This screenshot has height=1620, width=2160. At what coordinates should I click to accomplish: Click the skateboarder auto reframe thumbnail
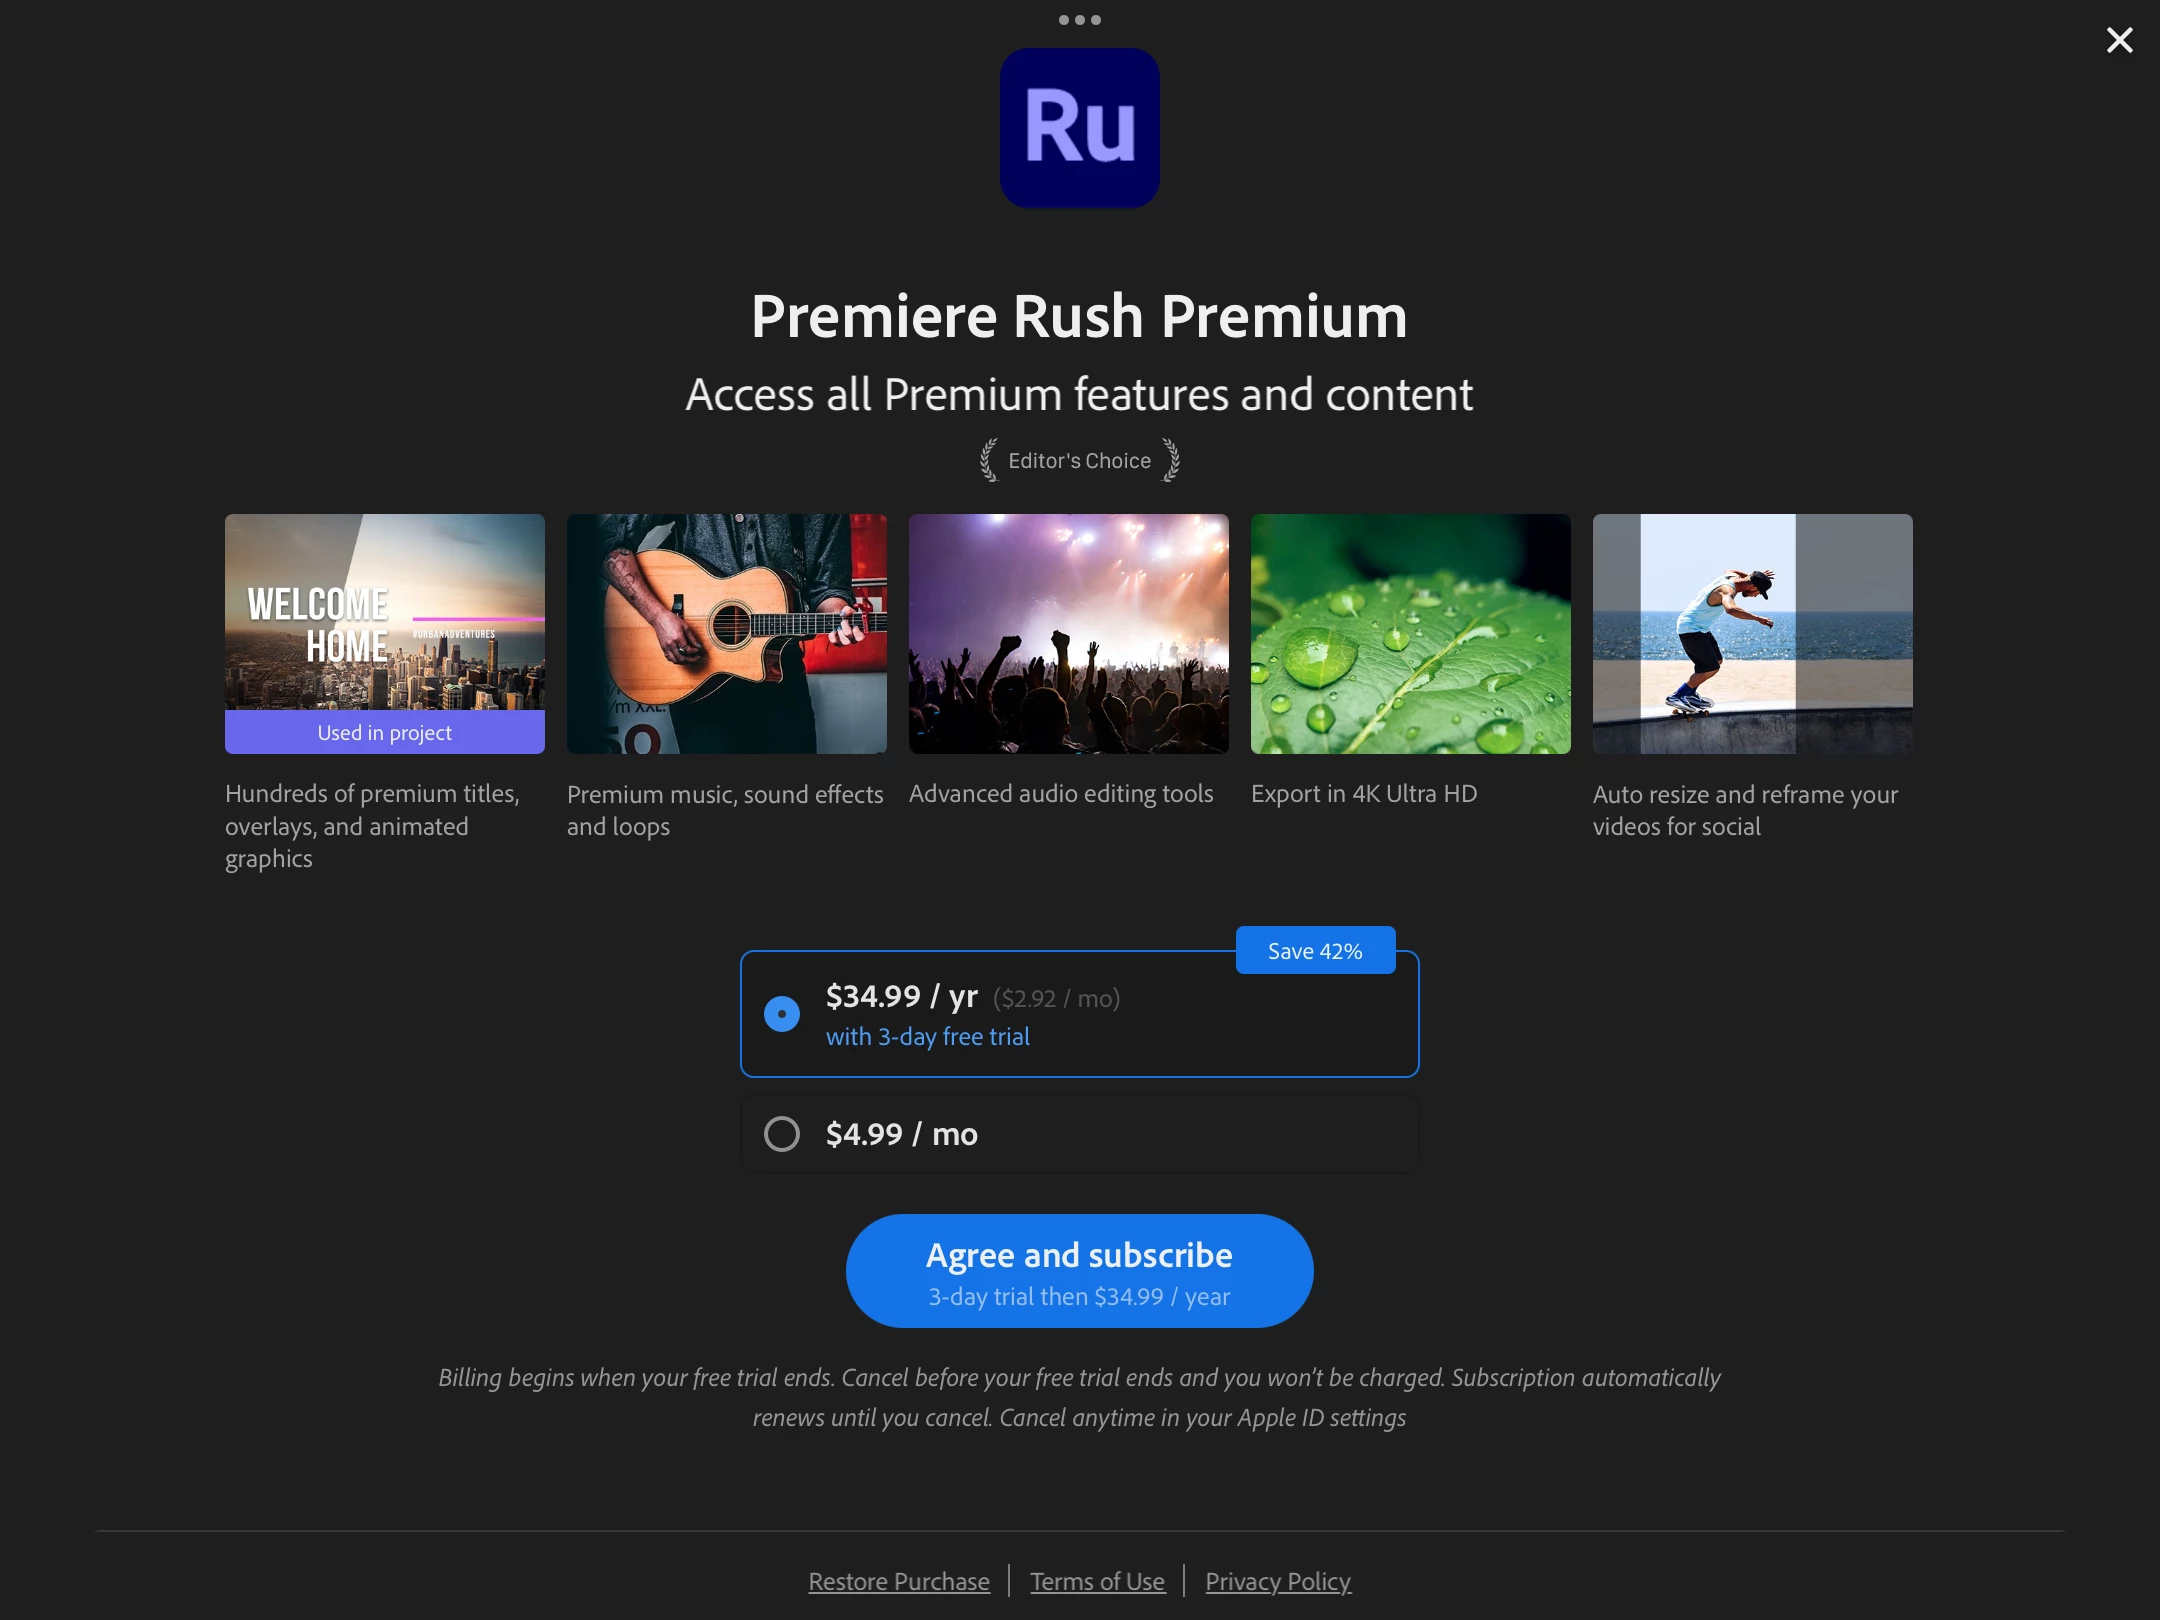1753,634
